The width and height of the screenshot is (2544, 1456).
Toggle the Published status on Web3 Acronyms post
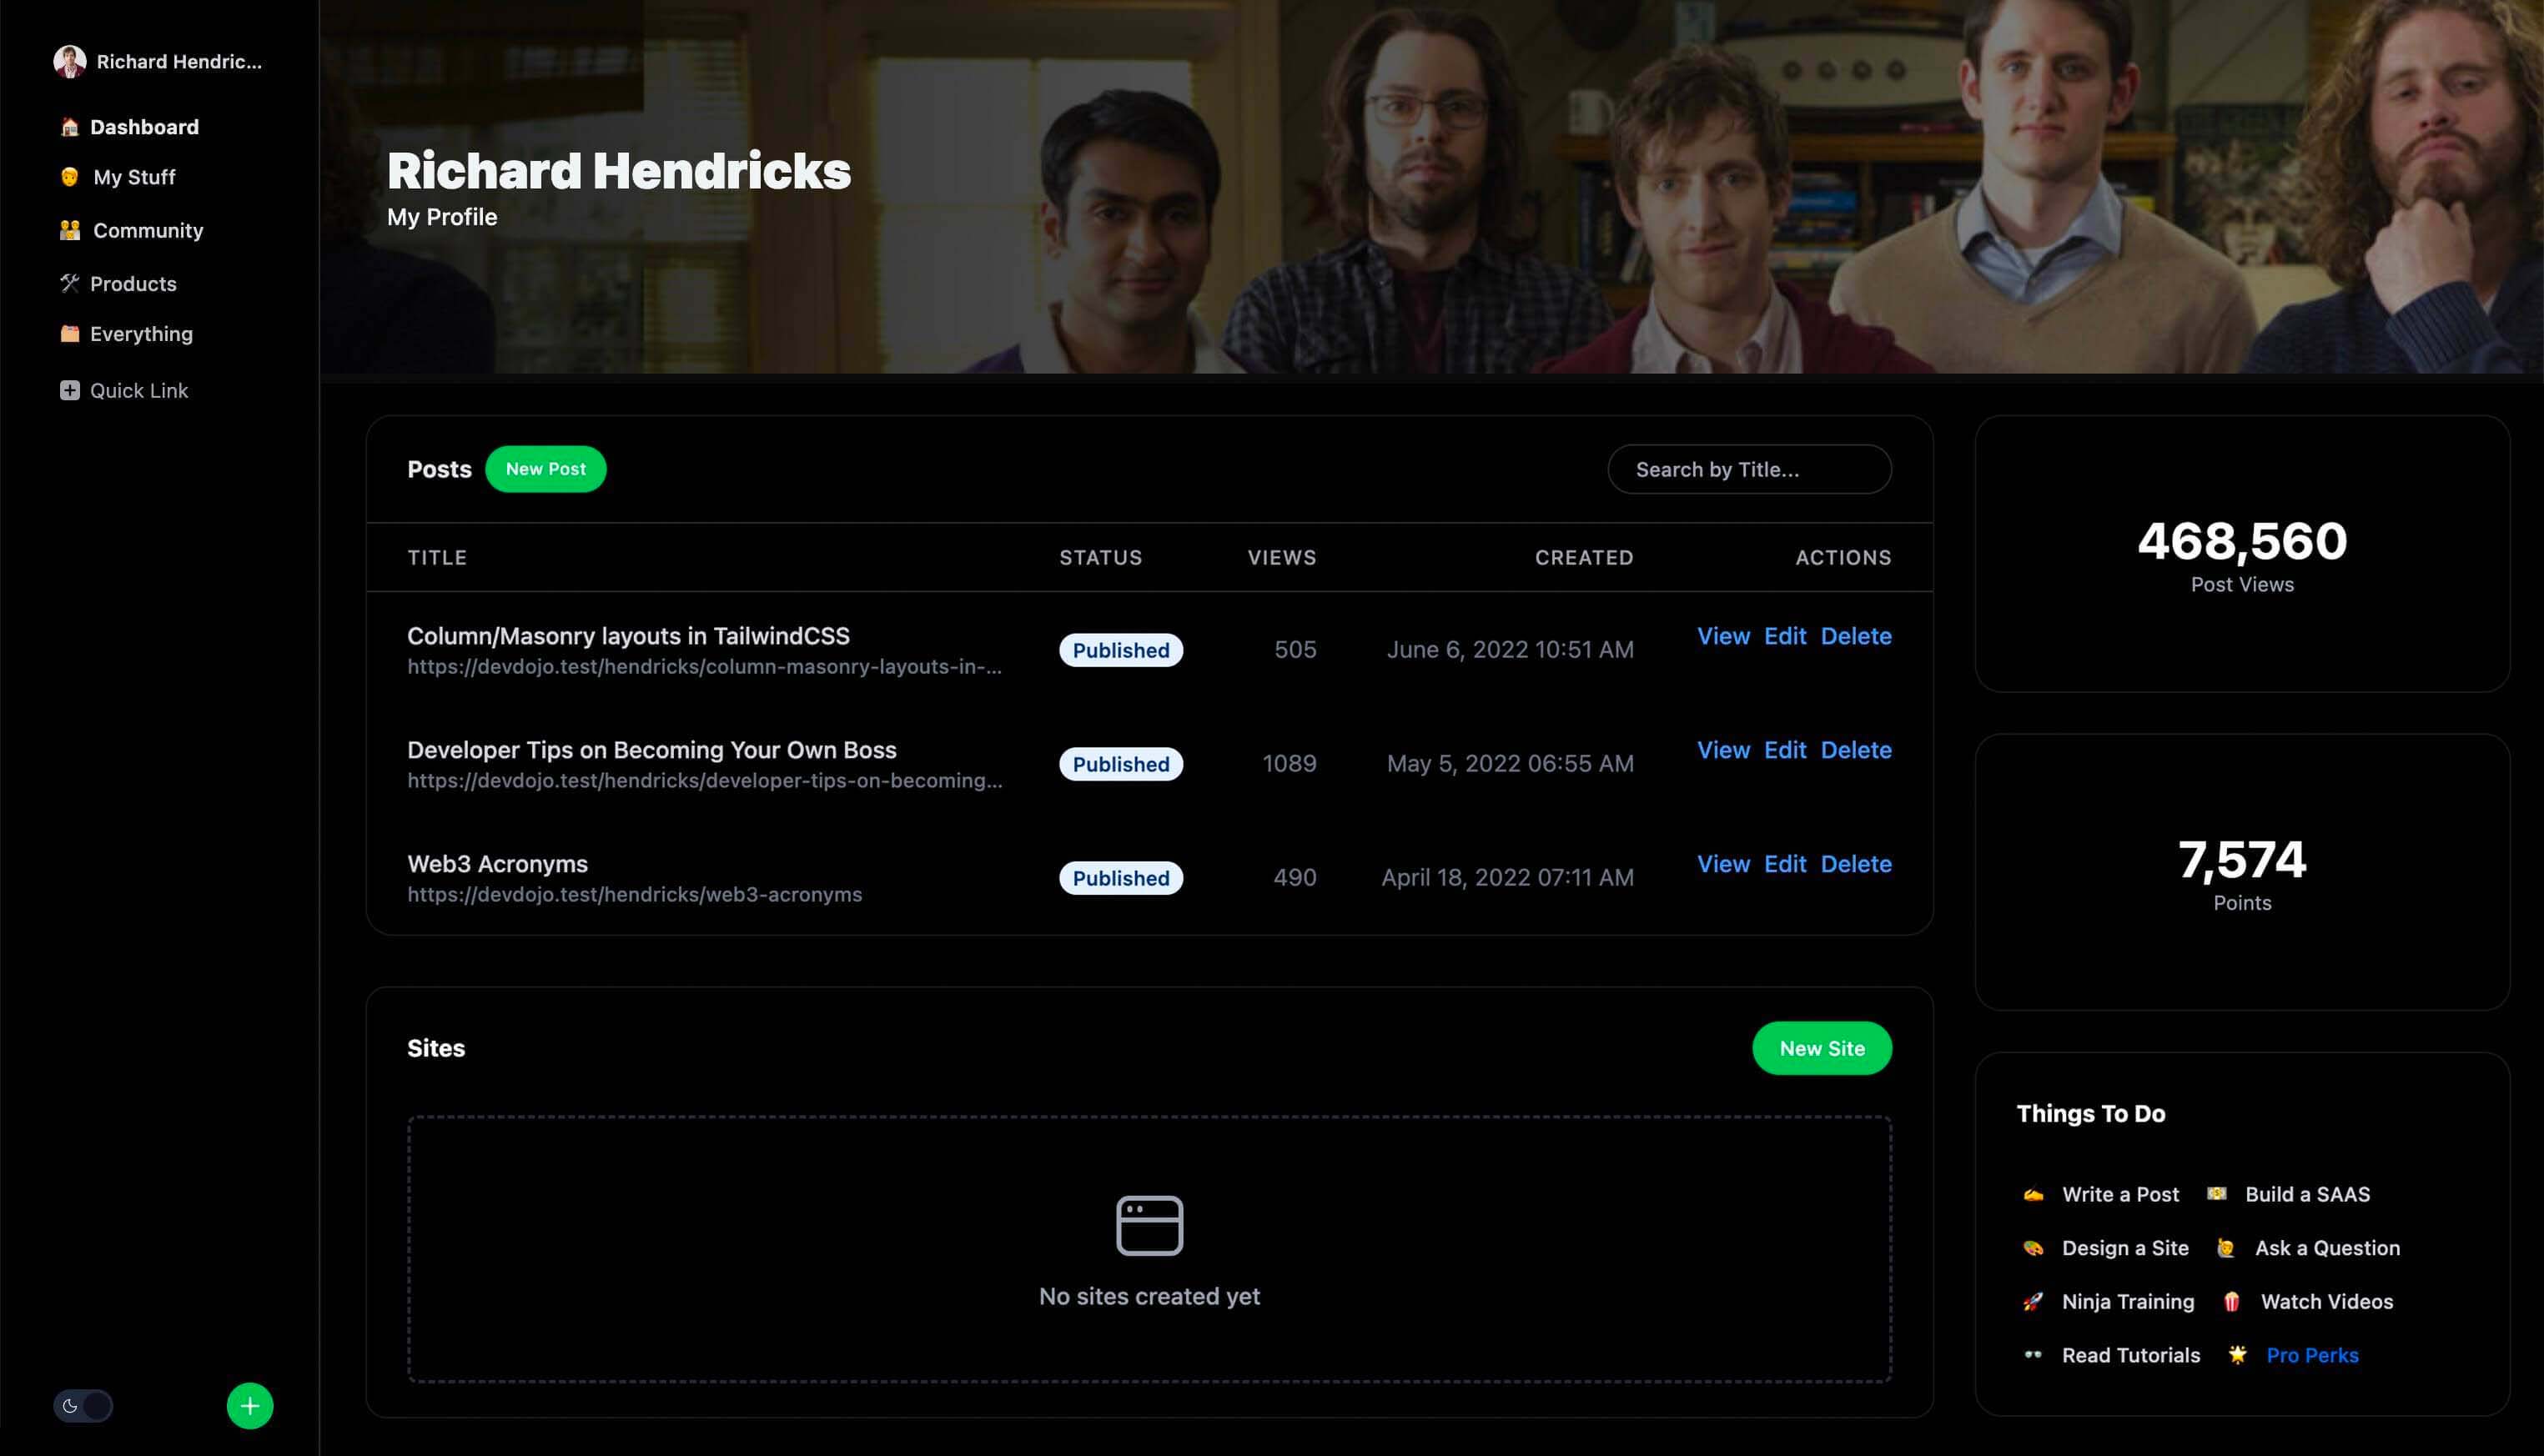(x=1120, y=876)
